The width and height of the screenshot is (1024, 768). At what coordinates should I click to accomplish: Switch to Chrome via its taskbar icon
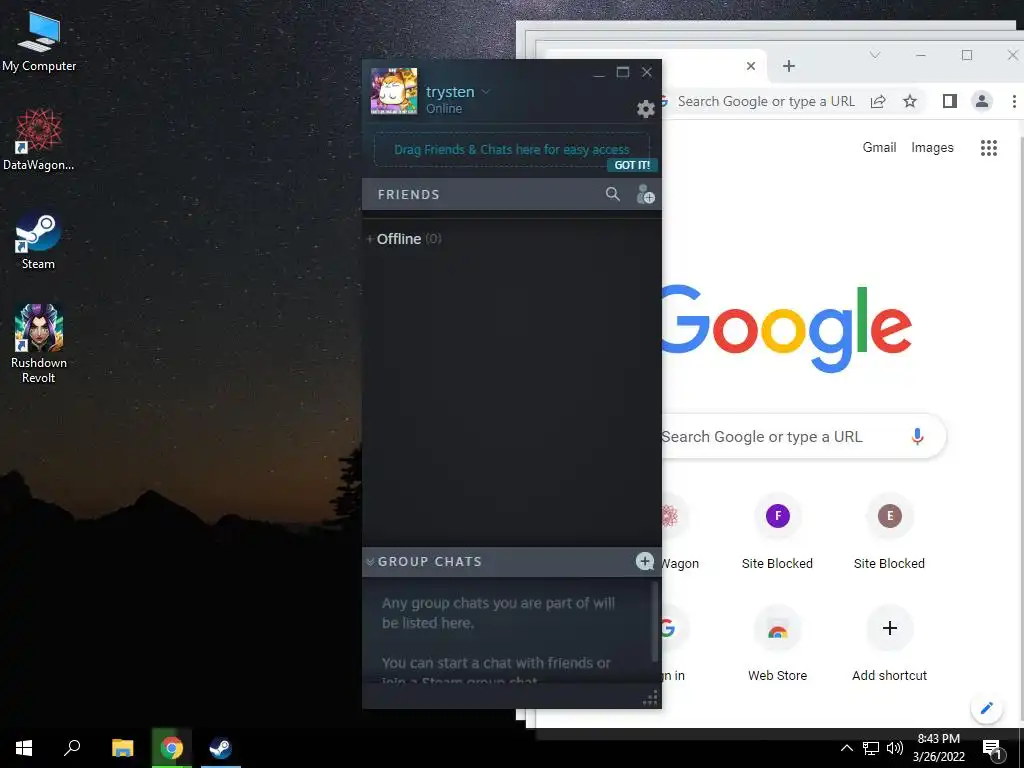(x=172, y=748)
